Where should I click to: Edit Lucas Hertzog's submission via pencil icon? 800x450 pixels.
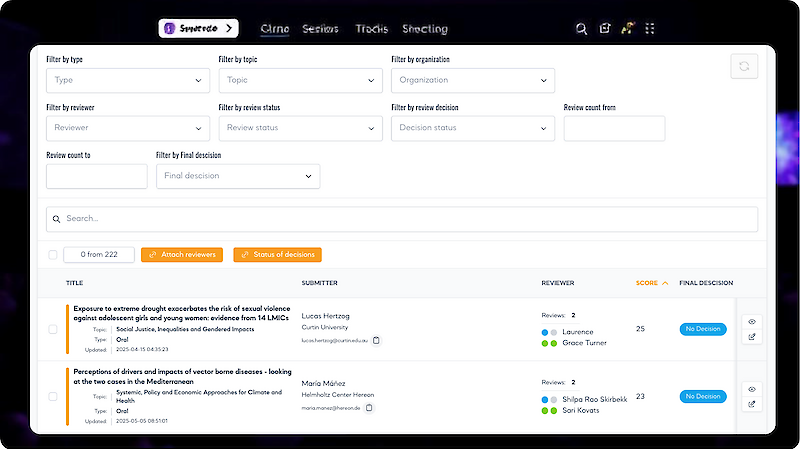751,337
